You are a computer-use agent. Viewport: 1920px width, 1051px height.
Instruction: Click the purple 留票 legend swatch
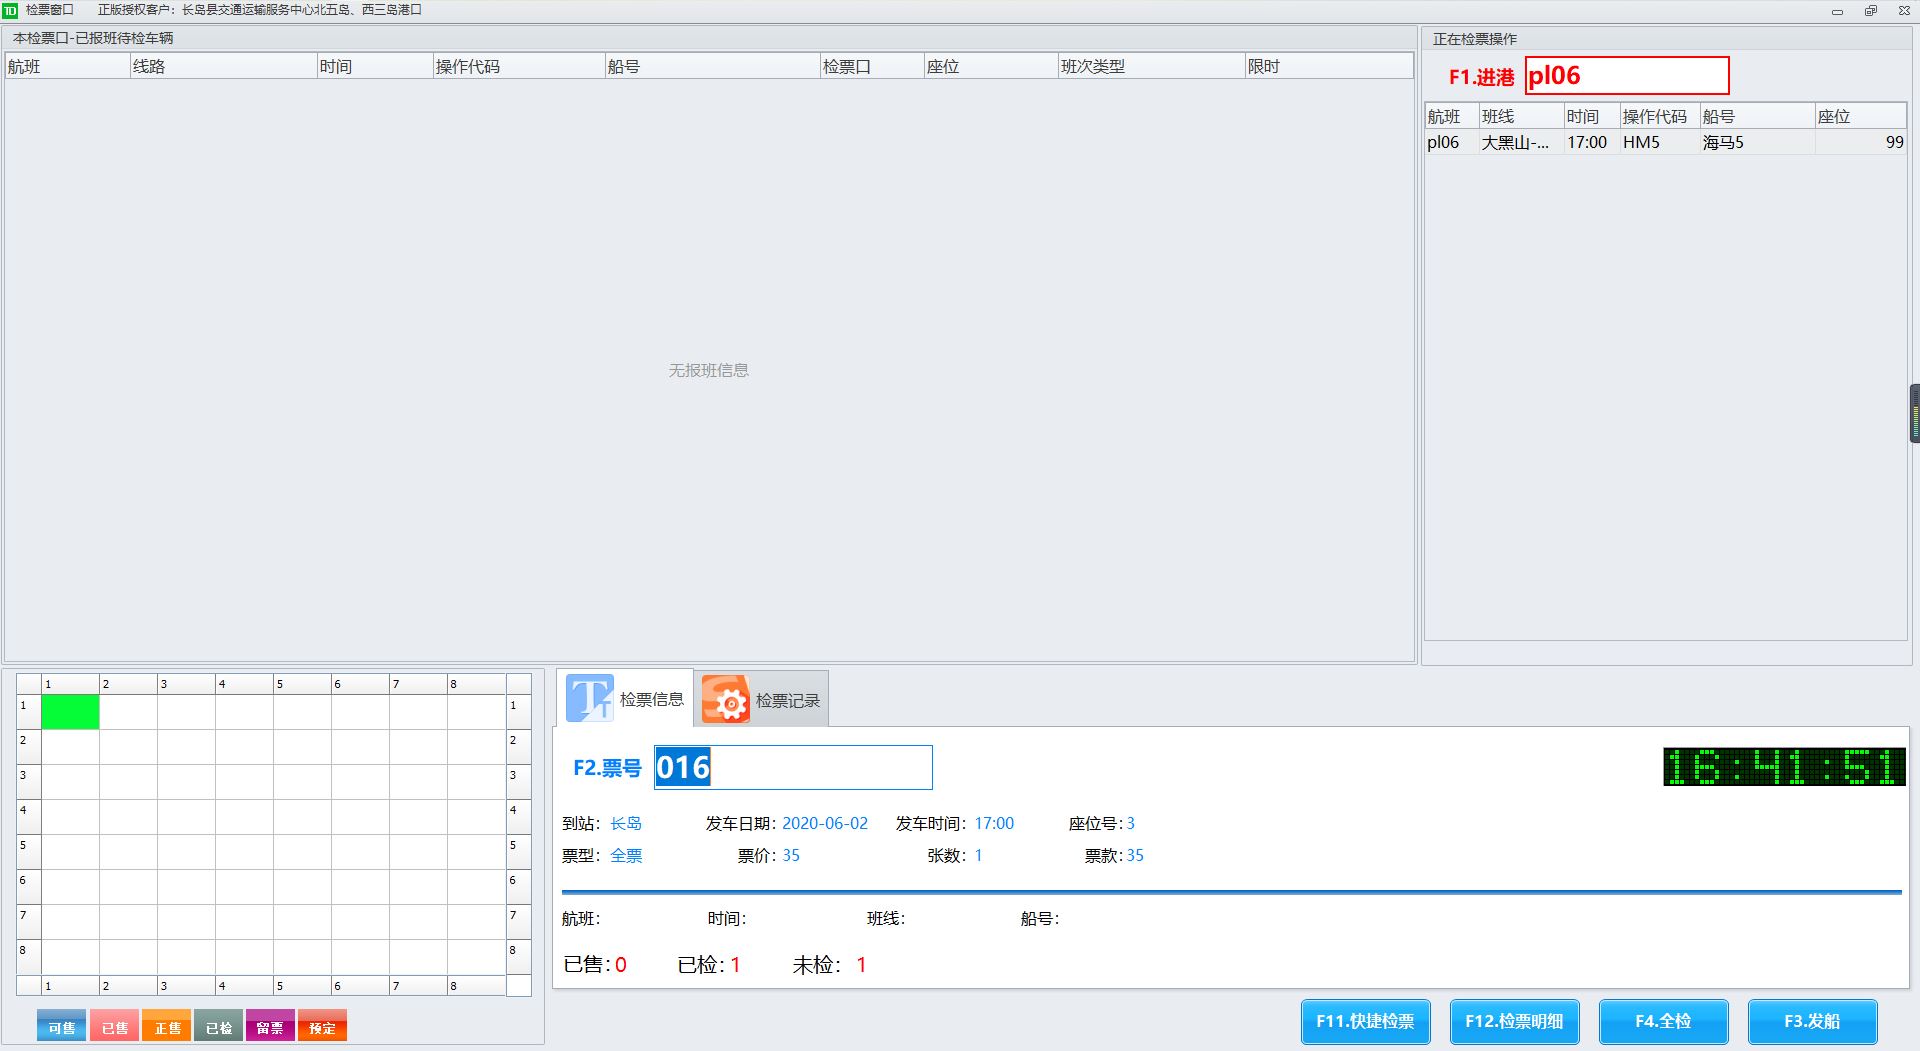point(270,1027)
